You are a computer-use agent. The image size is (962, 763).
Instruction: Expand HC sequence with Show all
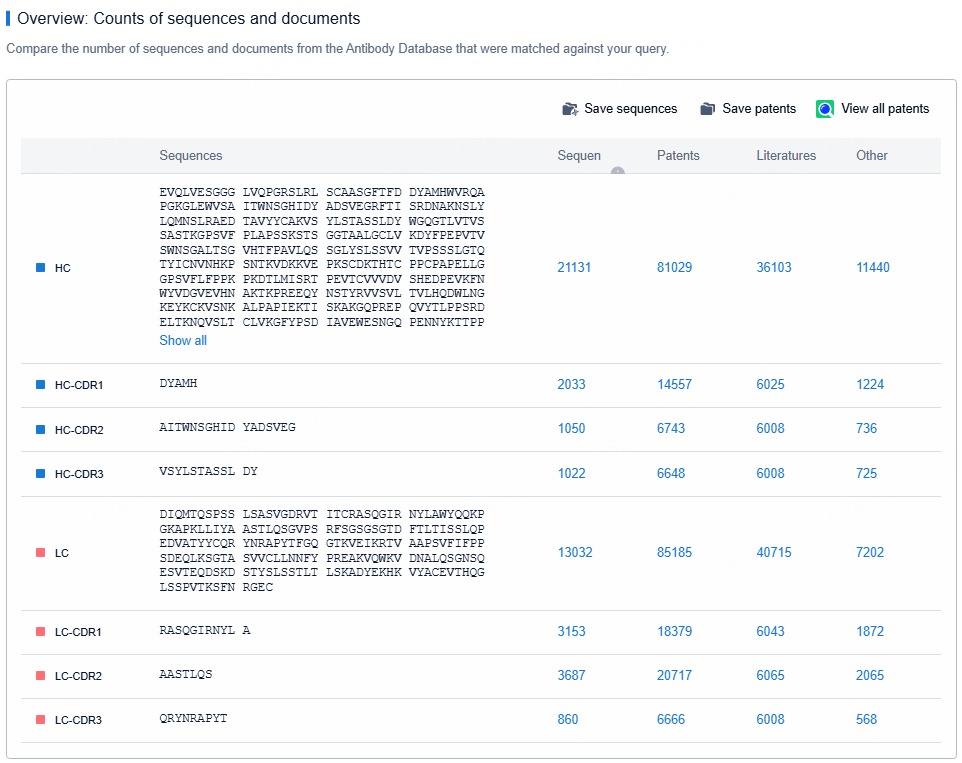click(x=183, y=341)
